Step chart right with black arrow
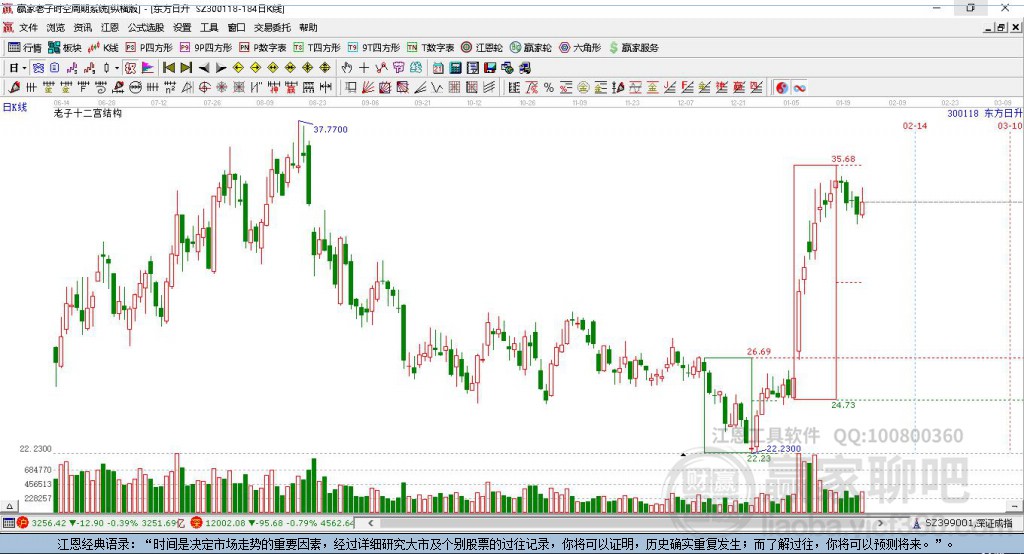 click(221, 68)
